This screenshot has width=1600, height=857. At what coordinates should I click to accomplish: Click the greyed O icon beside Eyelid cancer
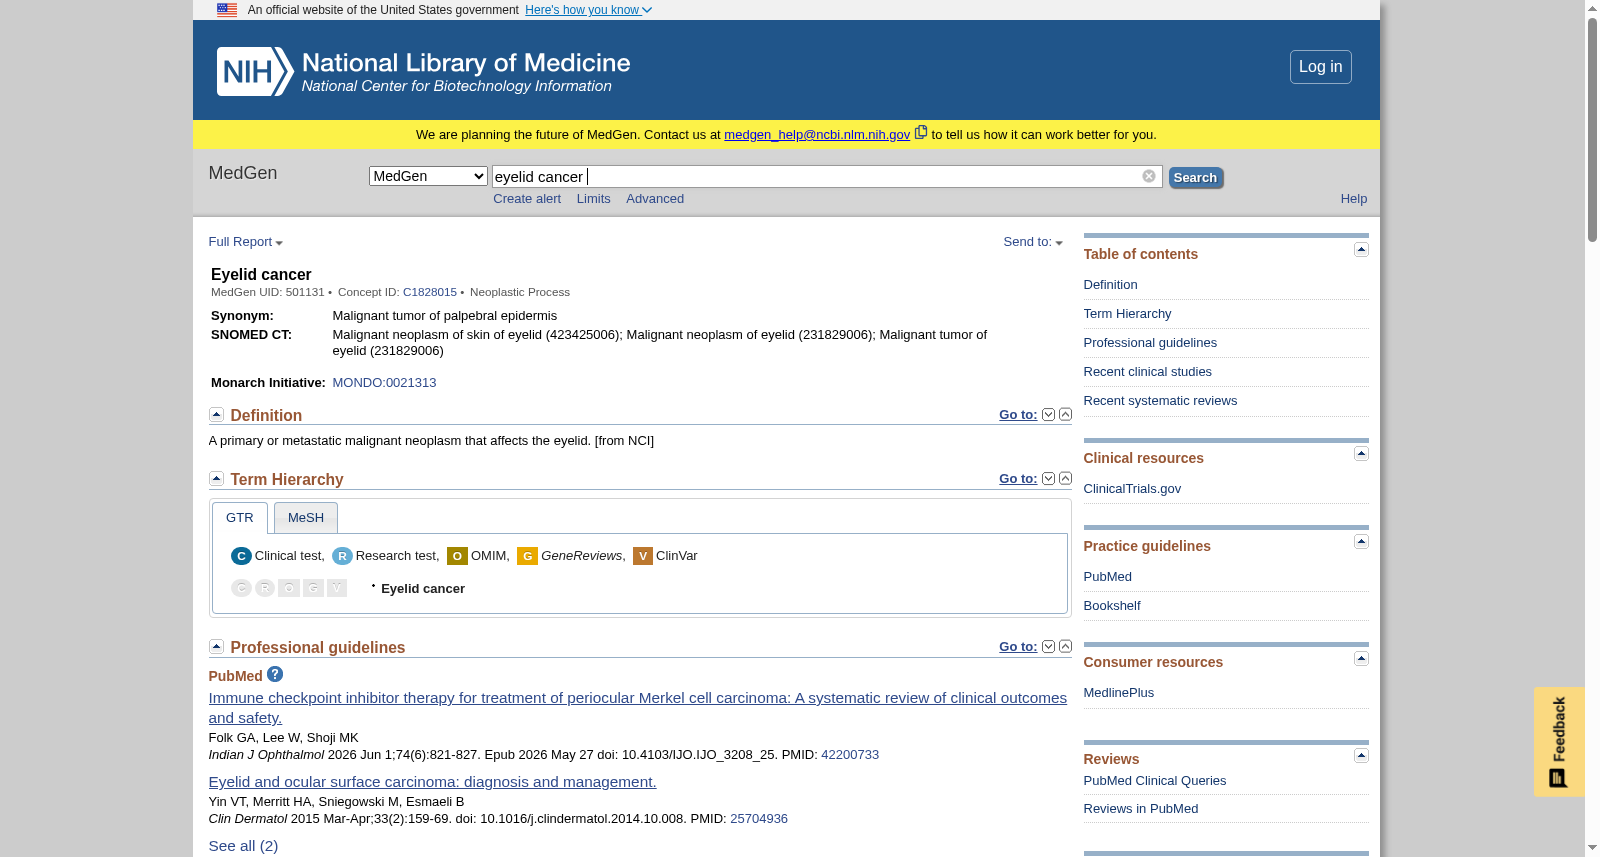point(289,588)
